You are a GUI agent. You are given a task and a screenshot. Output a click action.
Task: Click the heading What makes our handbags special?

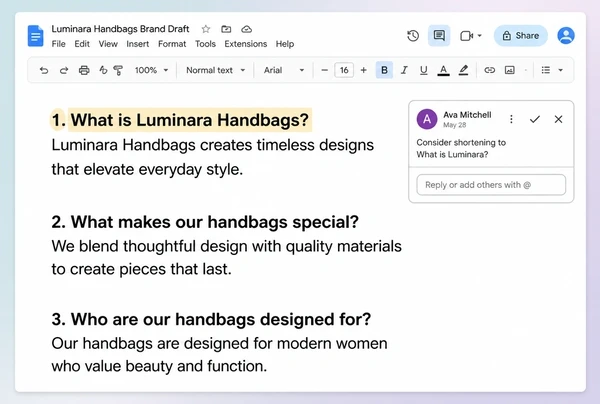click(x=215, y=222)
